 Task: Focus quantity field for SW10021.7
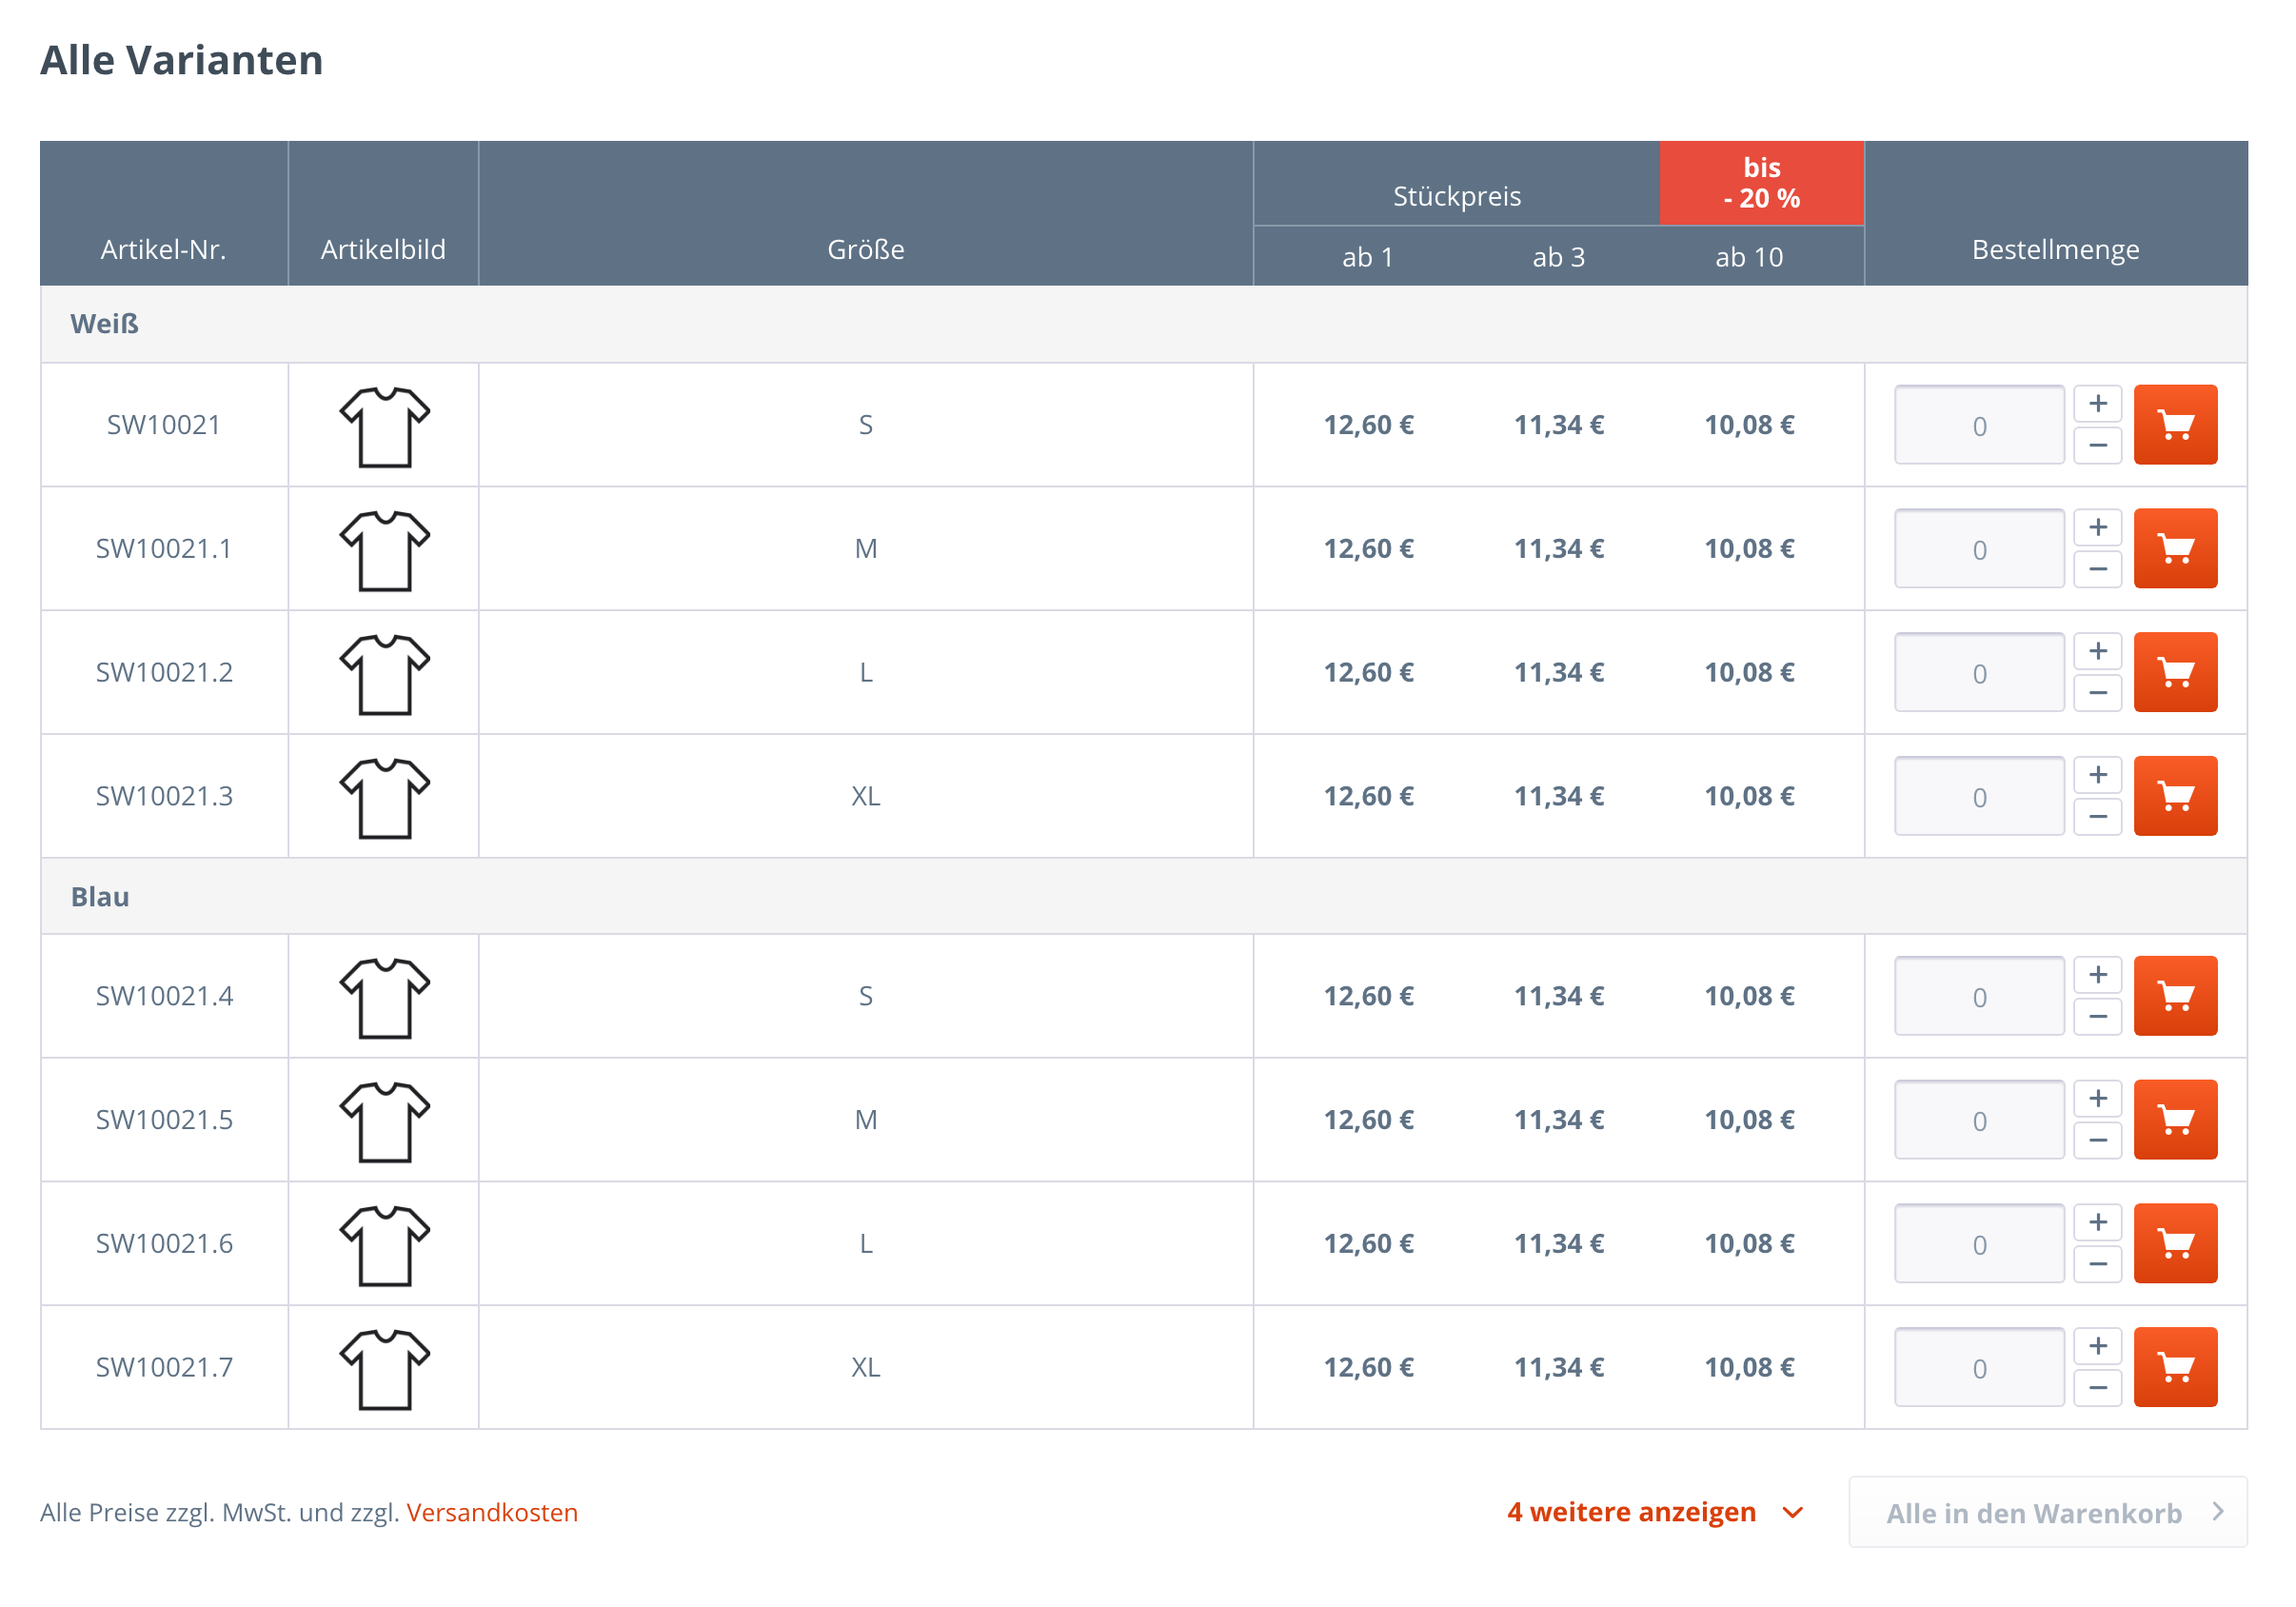(x=1979, y=1367)
